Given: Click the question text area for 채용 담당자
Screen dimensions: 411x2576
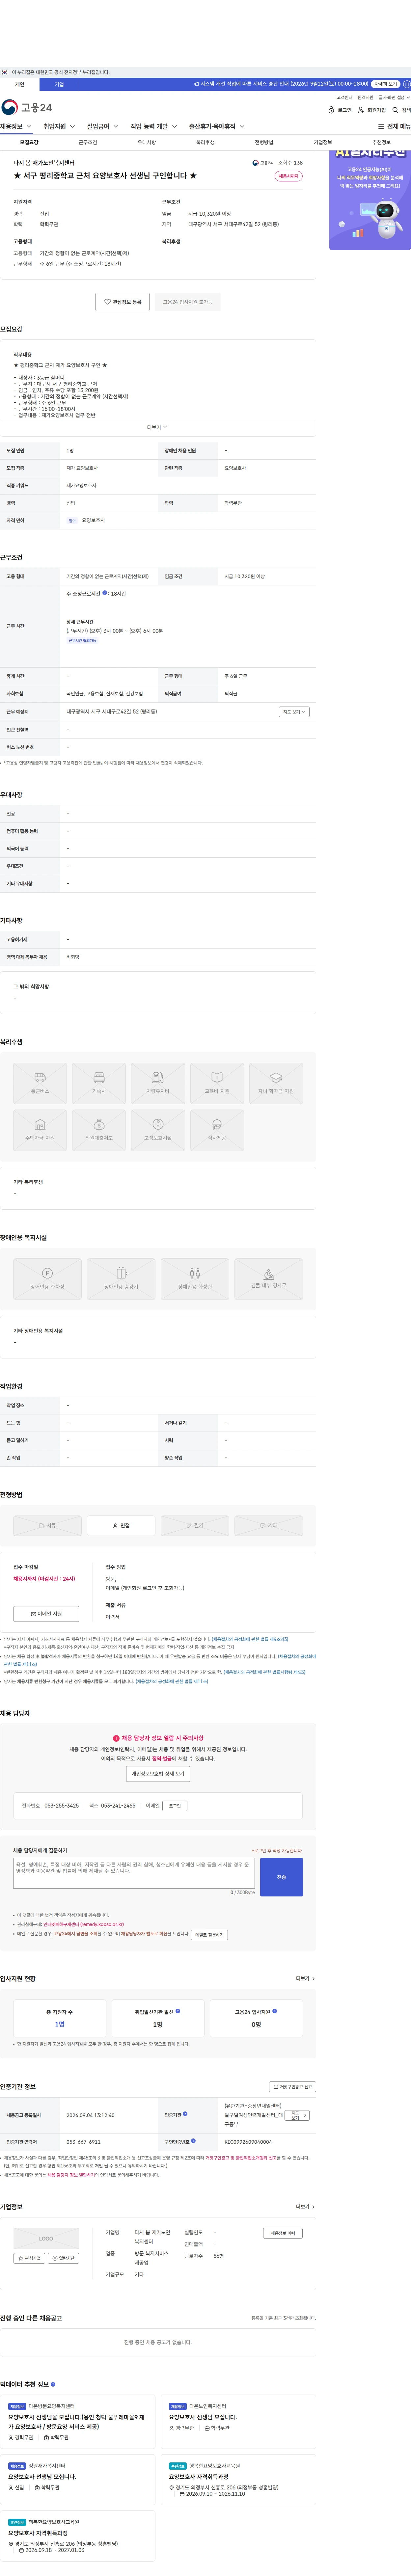Looking at the screenshot, I should [134, 1873].
